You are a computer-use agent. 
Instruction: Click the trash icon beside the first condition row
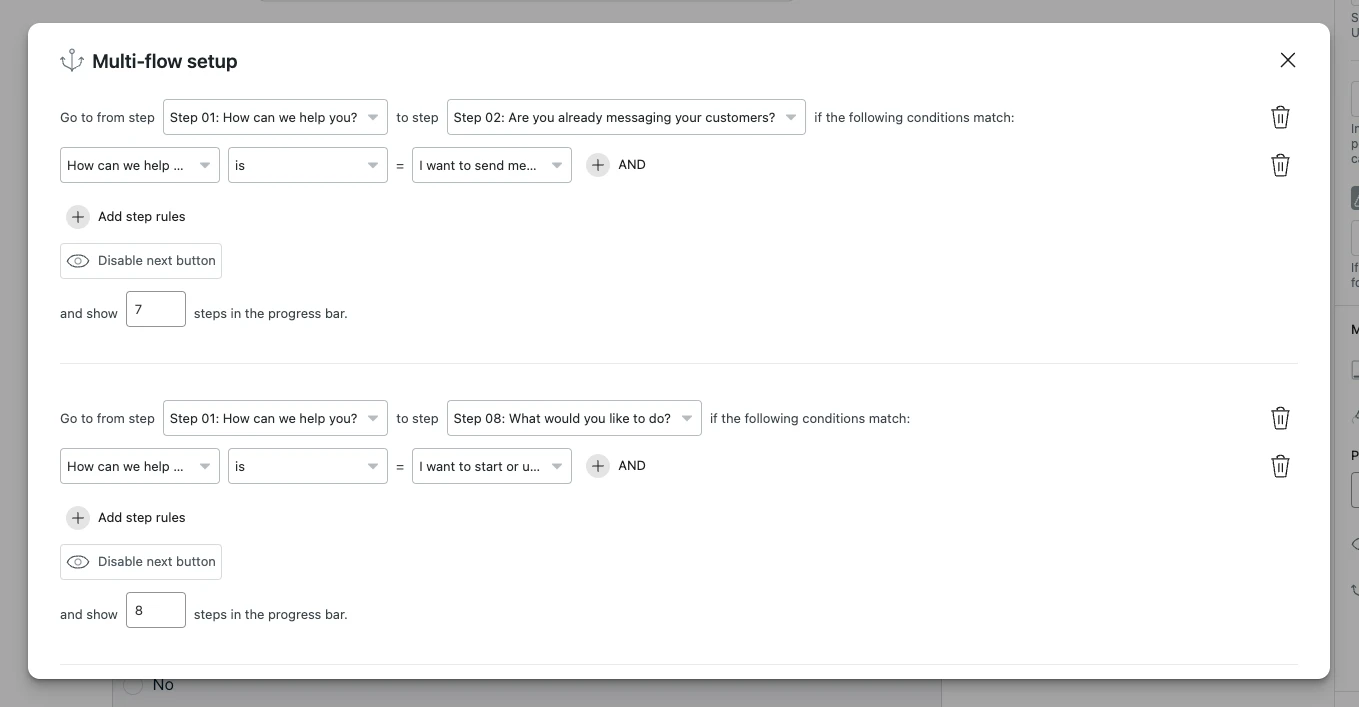coord(1280,165)
